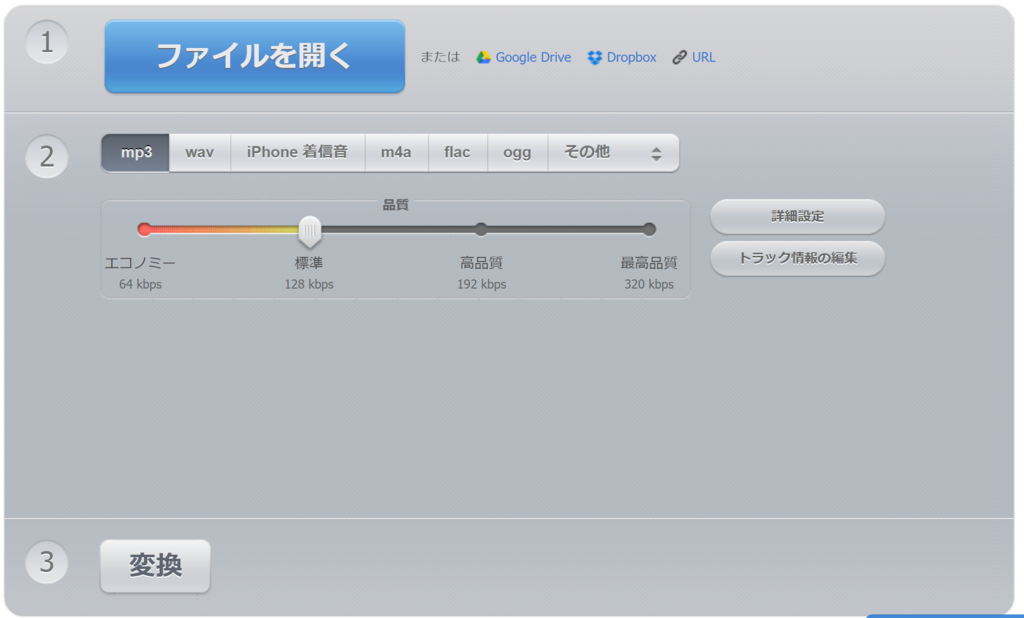Open the その他 format dropdown

point(613,153)
